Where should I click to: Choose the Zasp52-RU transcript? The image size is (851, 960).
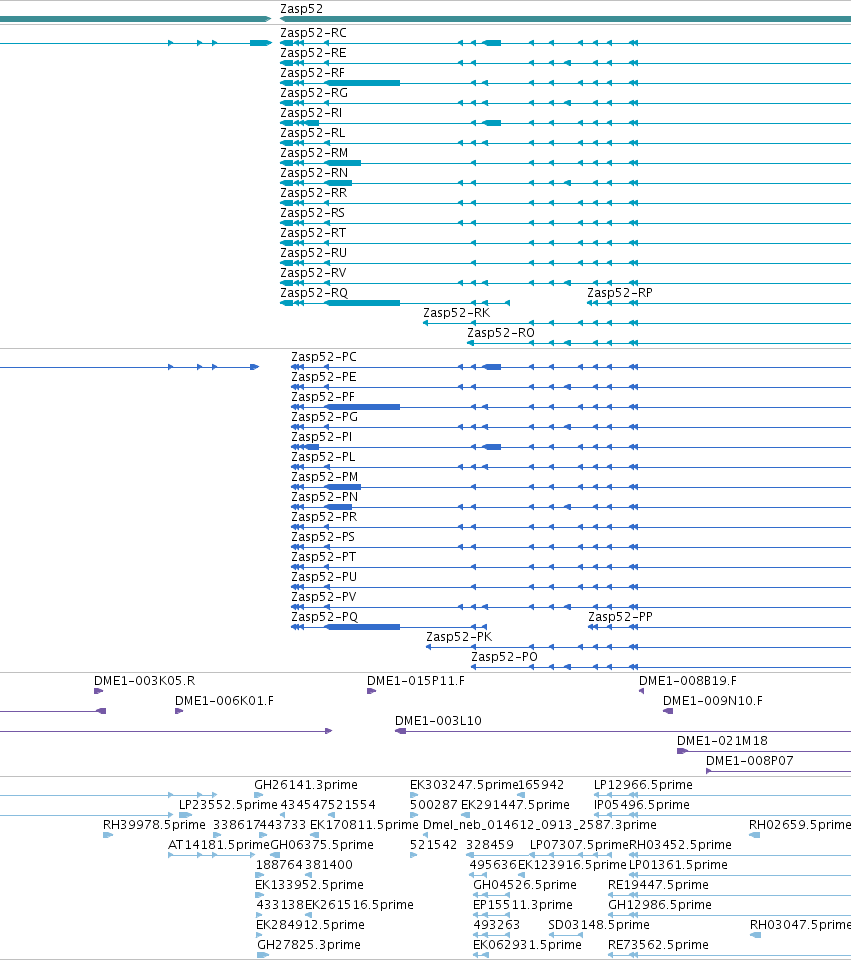(313, 253)
